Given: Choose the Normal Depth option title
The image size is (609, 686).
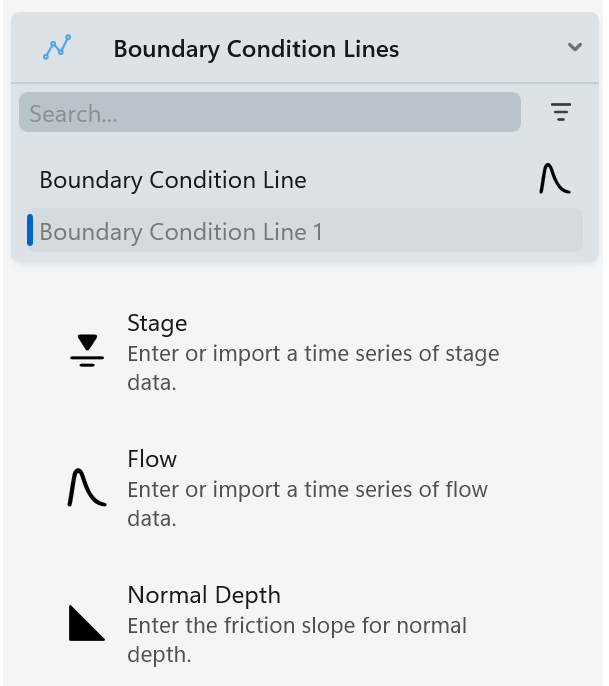Looking at the screenshot, I should 204,595.
